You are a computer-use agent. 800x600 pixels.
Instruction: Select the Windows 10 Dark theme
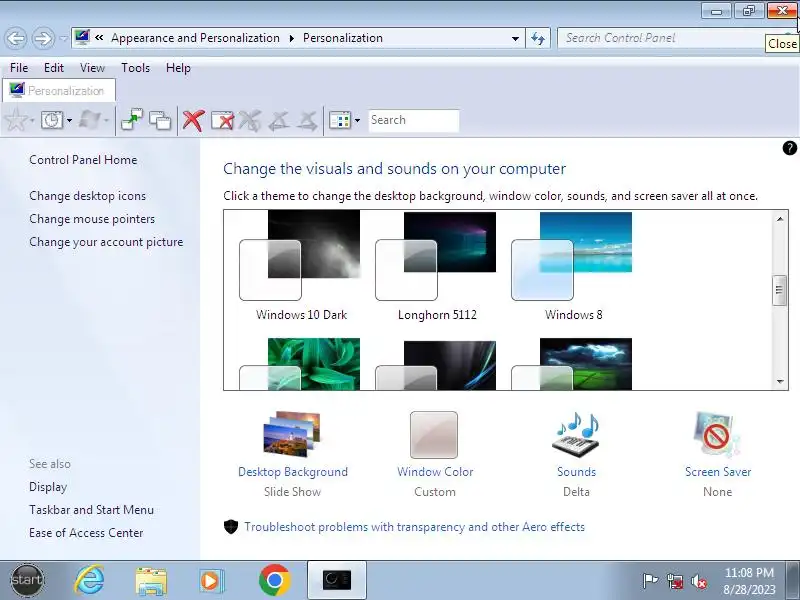(x=301, y=267)
